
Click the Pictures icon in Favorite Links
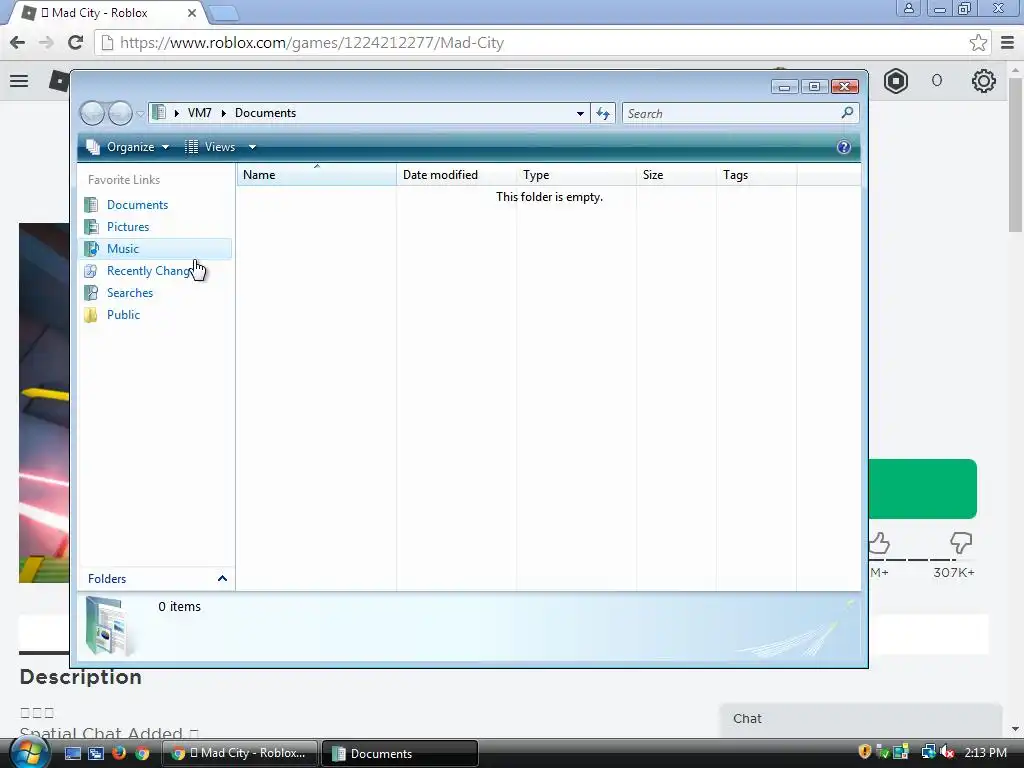pyautogui.click(x=91, y=227)
